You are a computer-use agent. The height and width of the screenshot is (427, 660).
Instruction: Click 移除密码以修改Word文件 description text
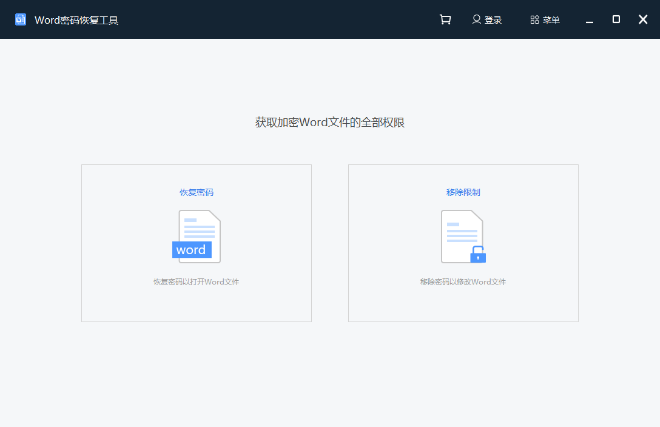pos(463,282)
